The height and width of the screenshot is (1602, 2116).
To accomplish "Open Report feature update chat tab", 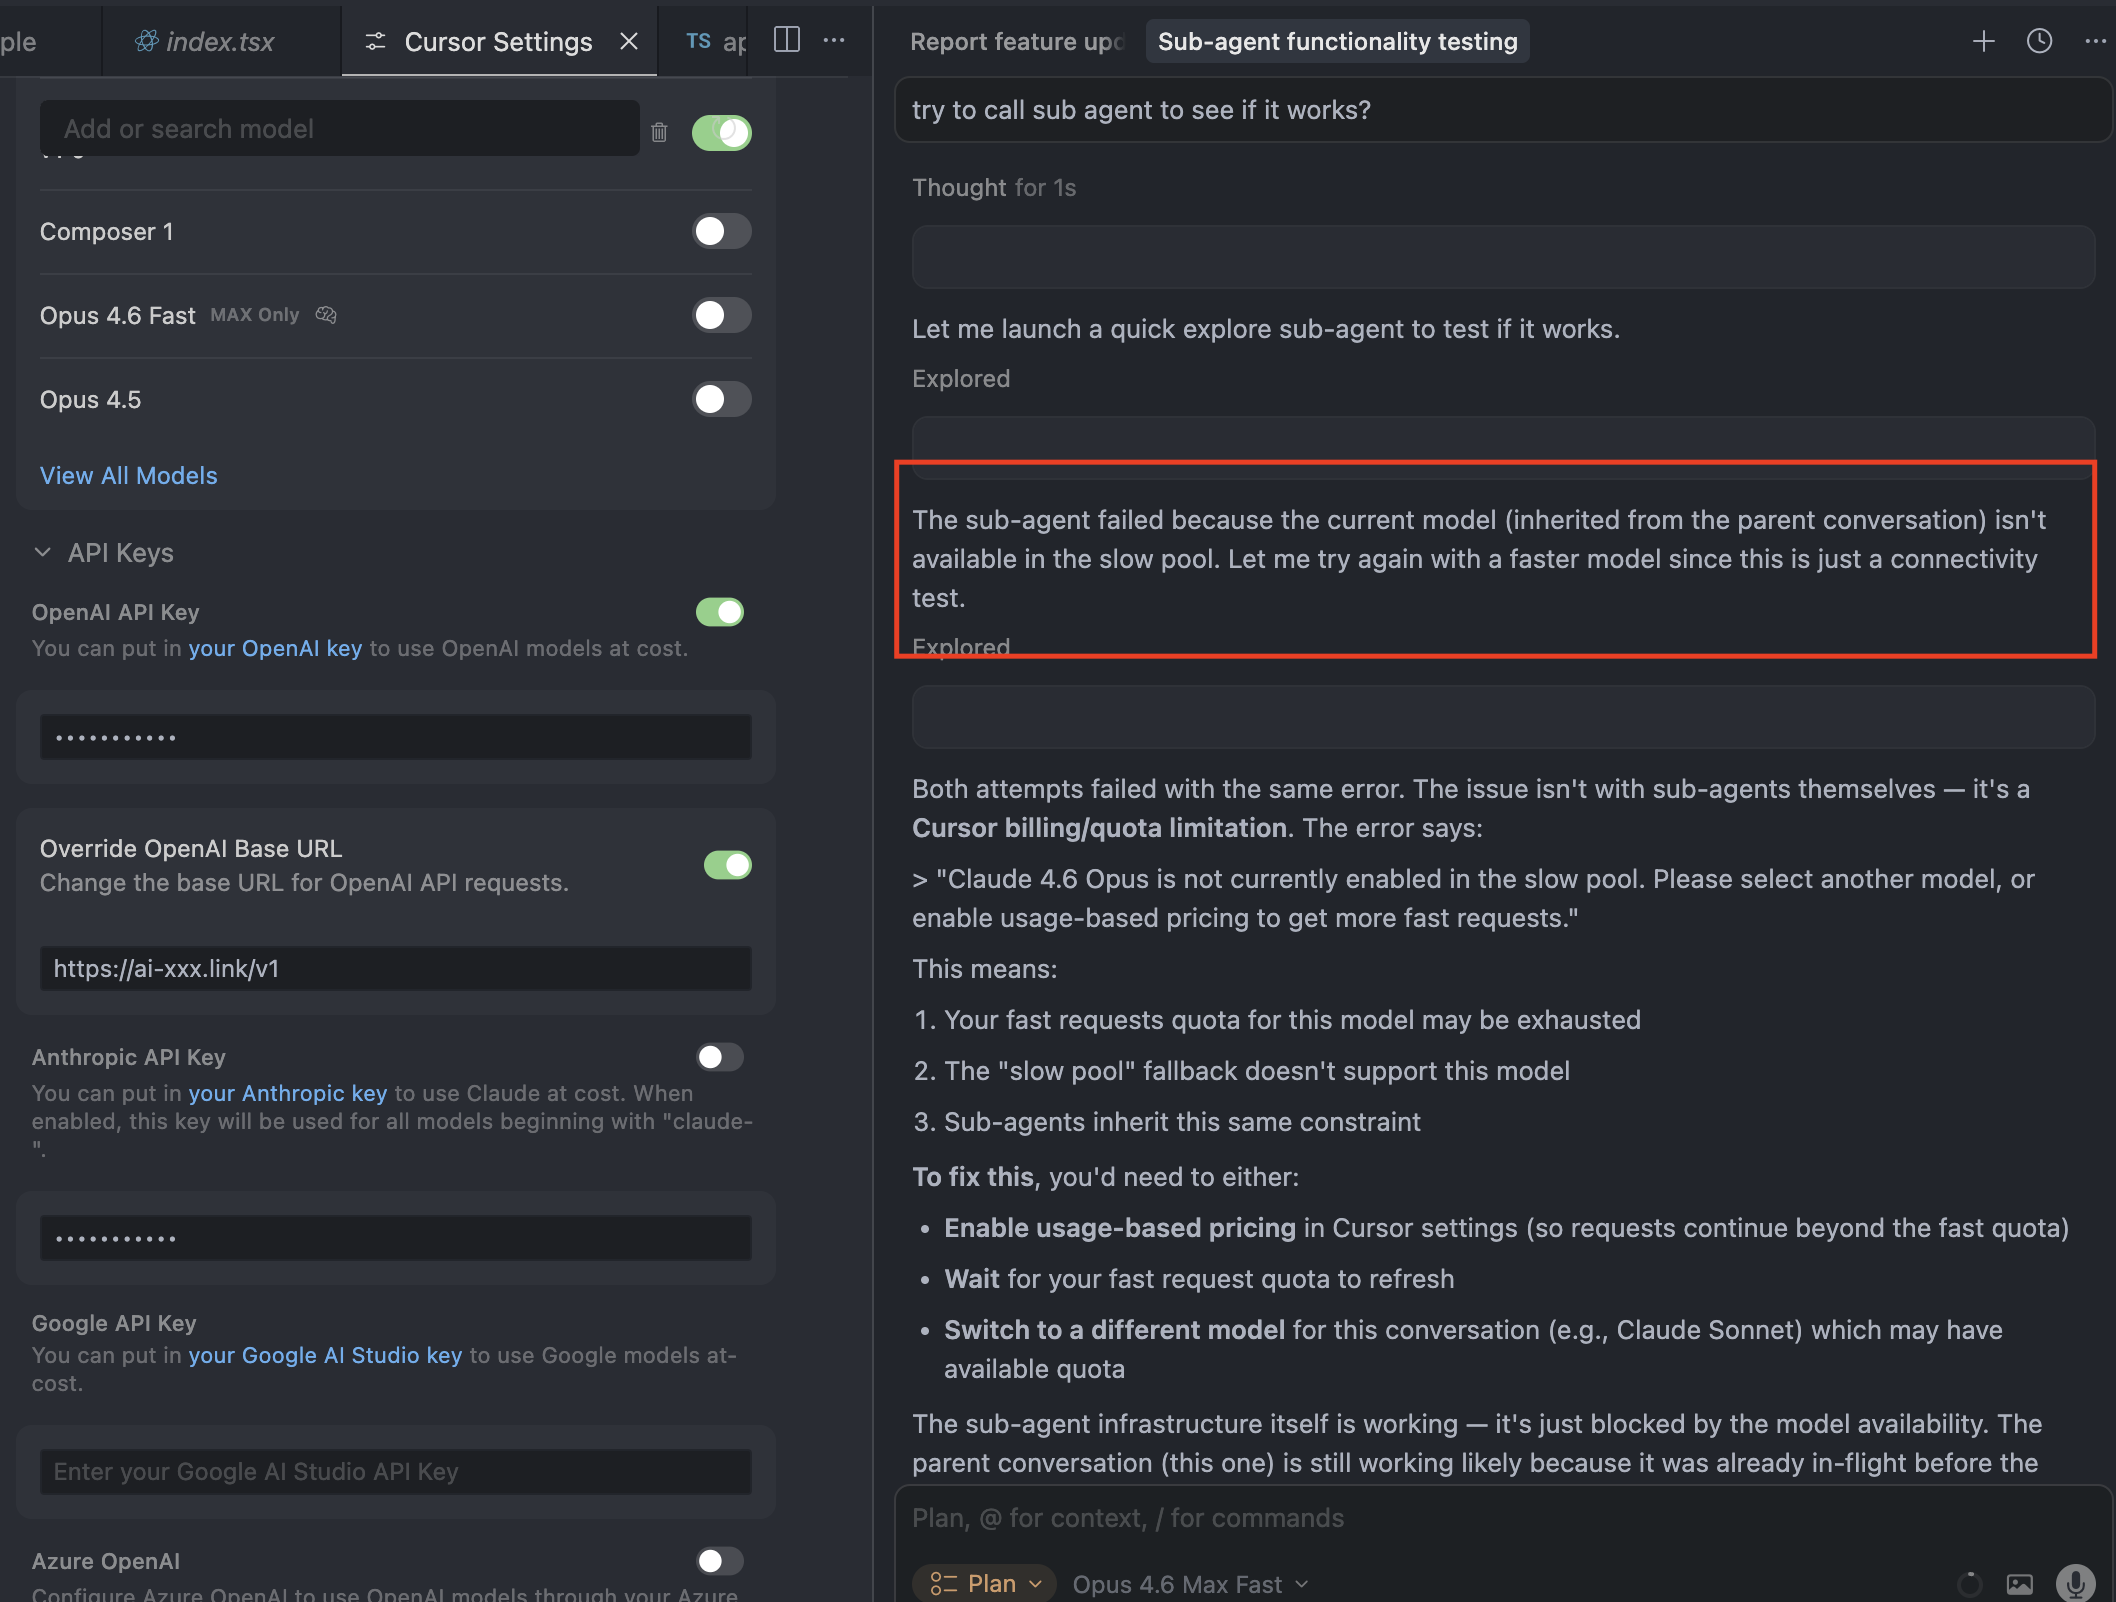I will [x=1016, y=41].
